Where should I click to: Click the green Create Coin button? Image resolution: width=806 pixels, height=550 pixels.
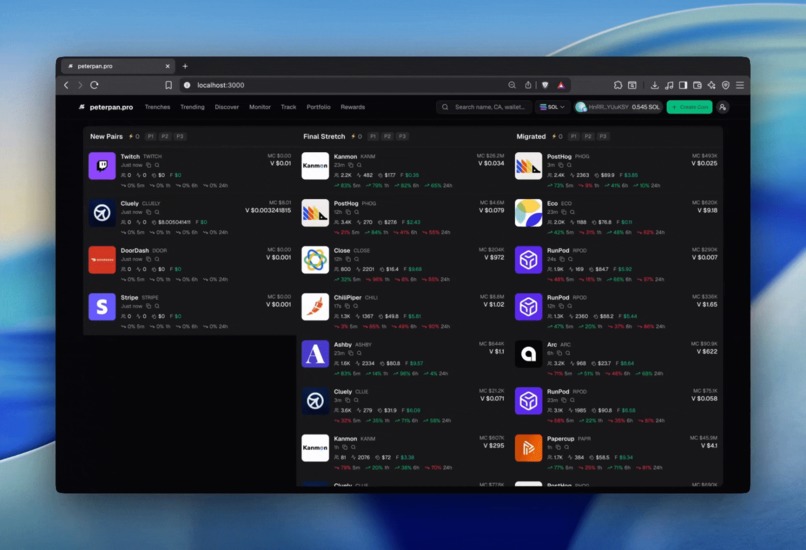[689, 107]
